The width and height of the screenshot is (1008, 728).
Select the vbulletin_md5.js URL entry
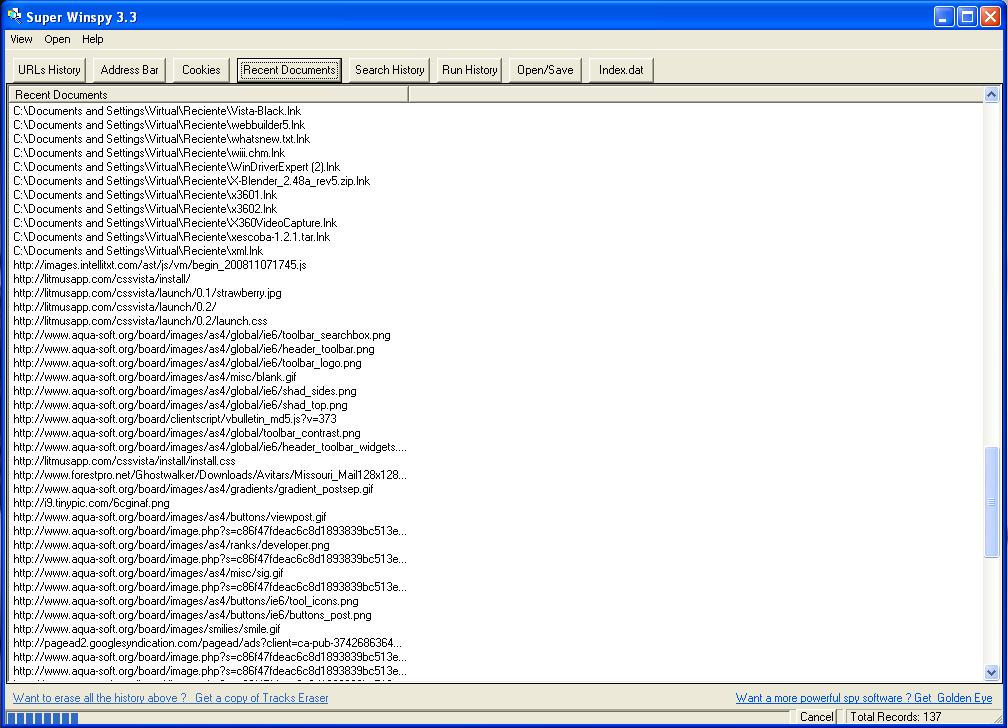coord(175,419)
